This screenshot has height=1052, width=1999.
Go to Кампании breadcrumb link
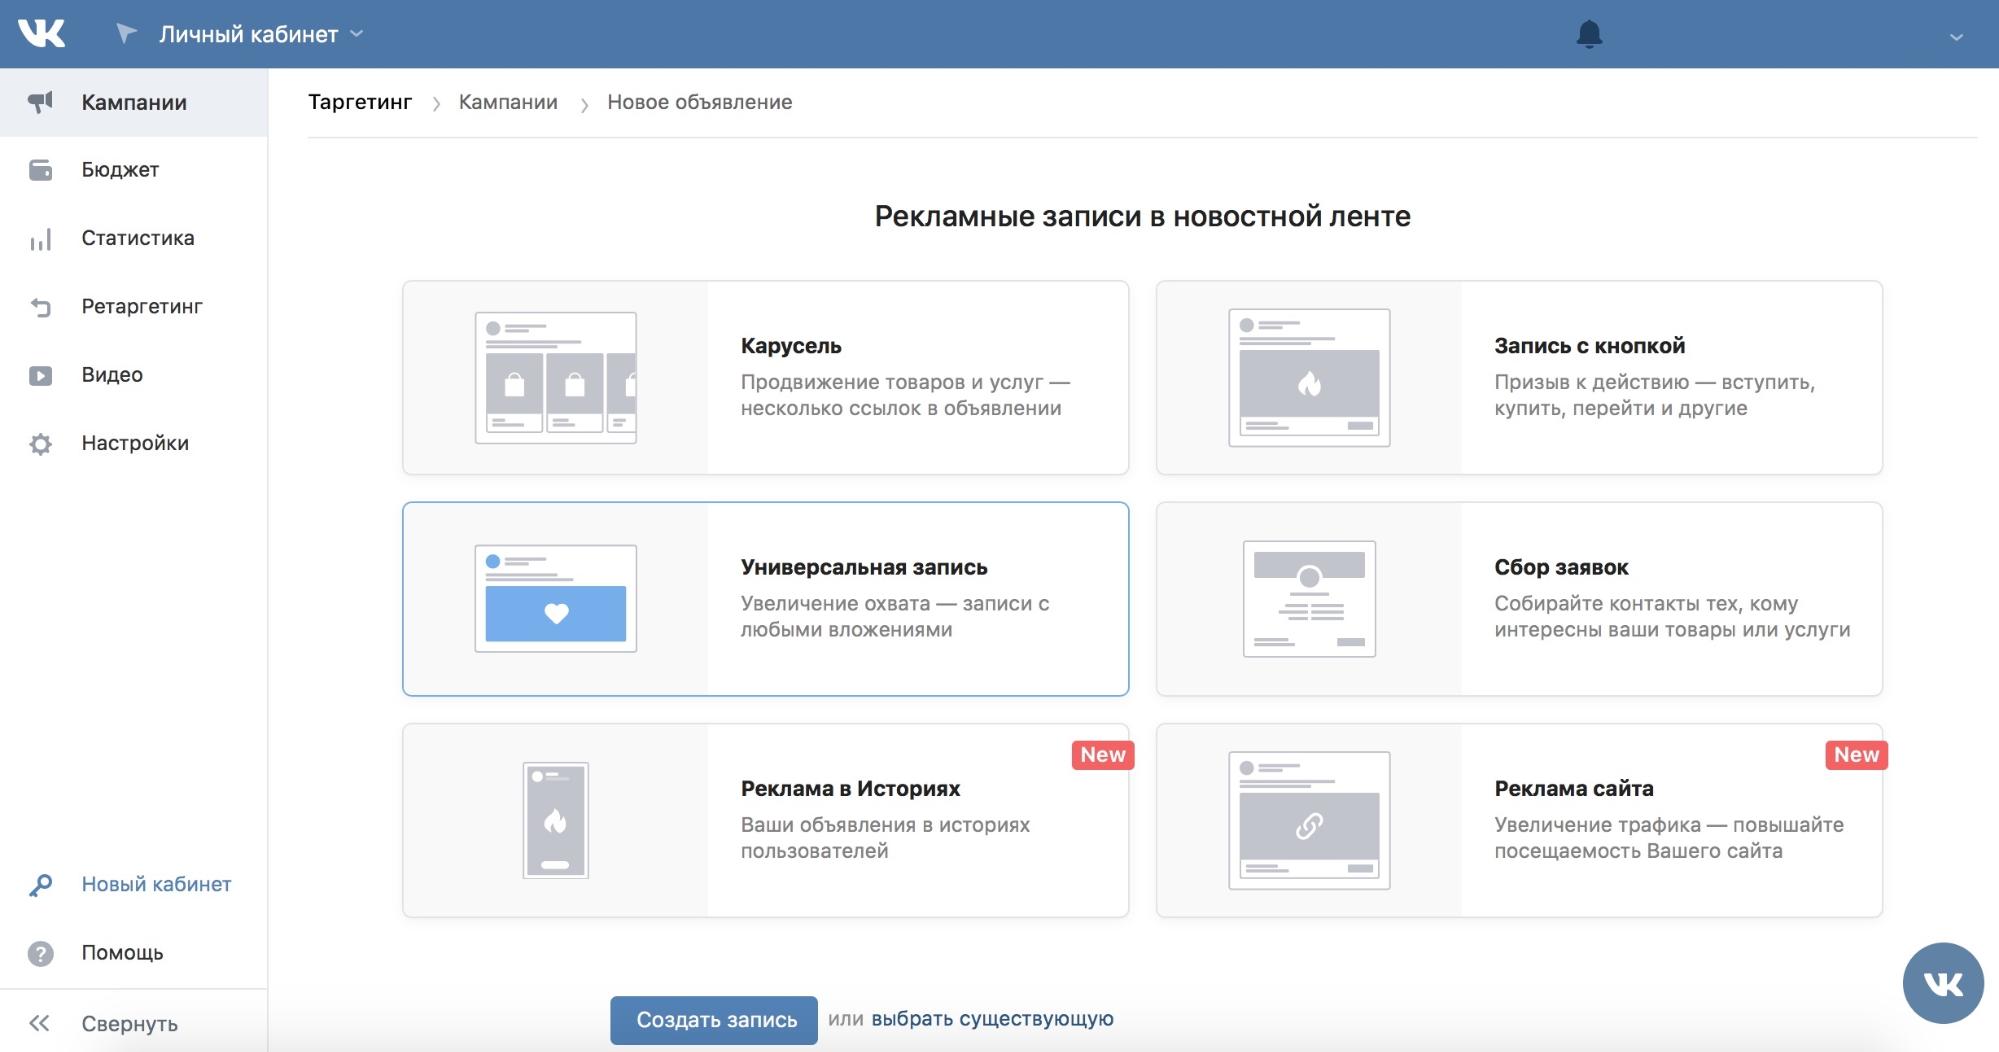tap(508, 102)
